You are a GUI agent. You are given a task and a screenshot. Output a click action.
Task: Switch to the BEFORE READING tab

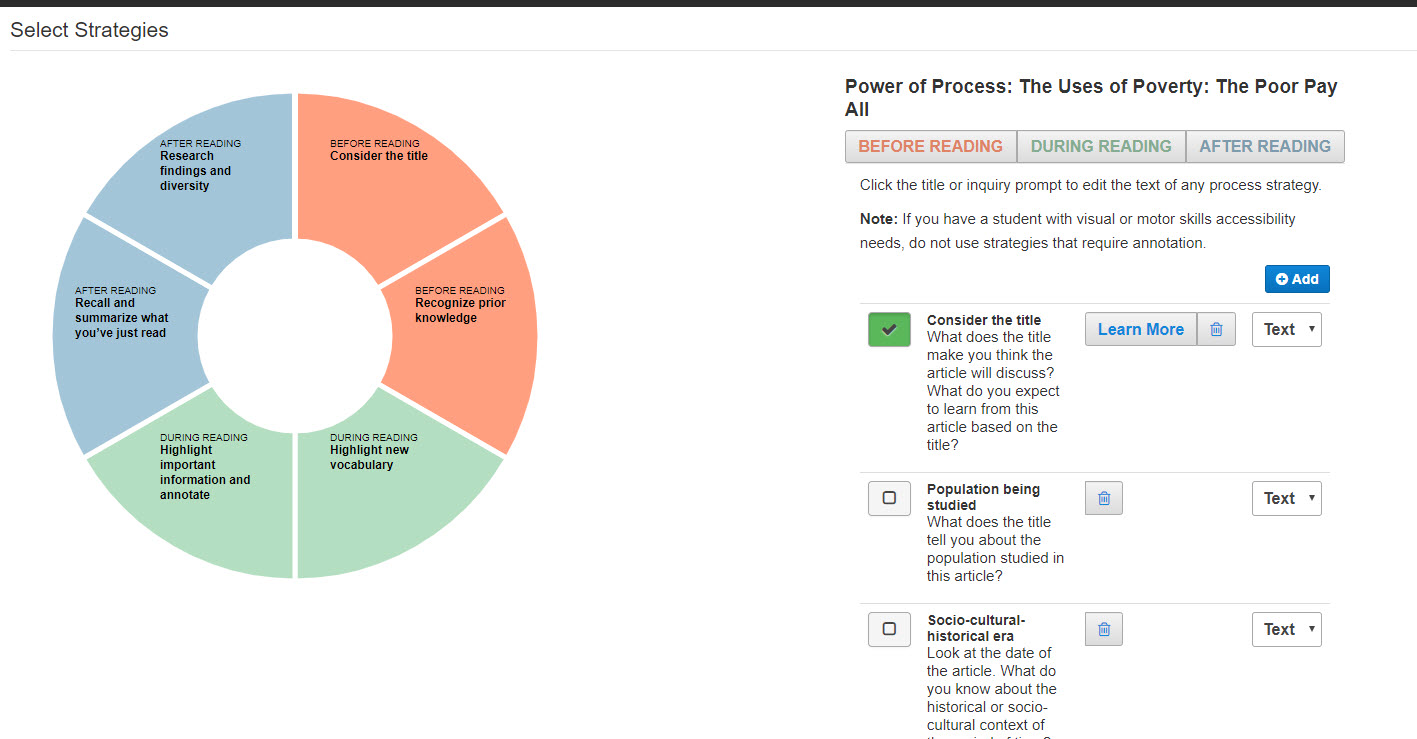coord(931,146)
